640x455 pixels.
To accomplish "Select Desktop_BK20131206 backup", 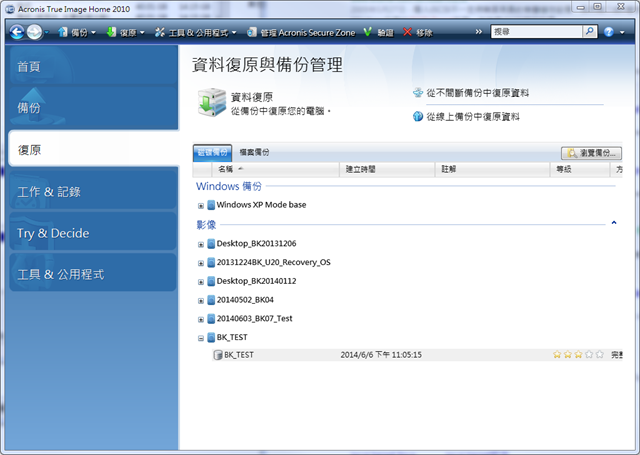I will click(x=256, y=244).
